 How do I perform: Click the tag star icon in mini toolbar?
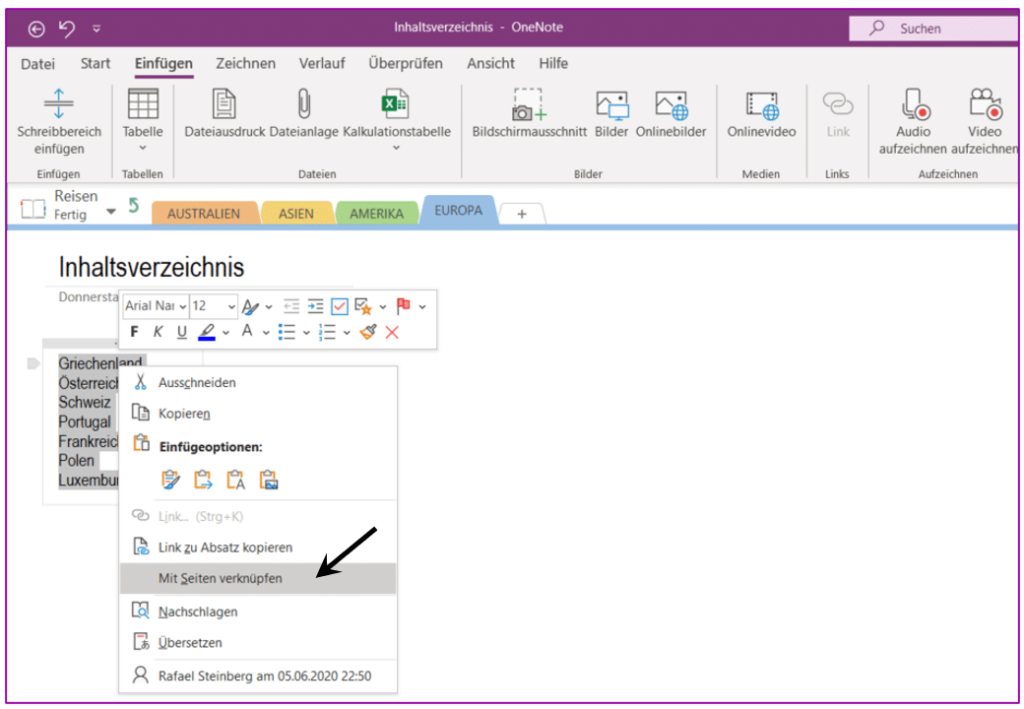pos(363,306)
